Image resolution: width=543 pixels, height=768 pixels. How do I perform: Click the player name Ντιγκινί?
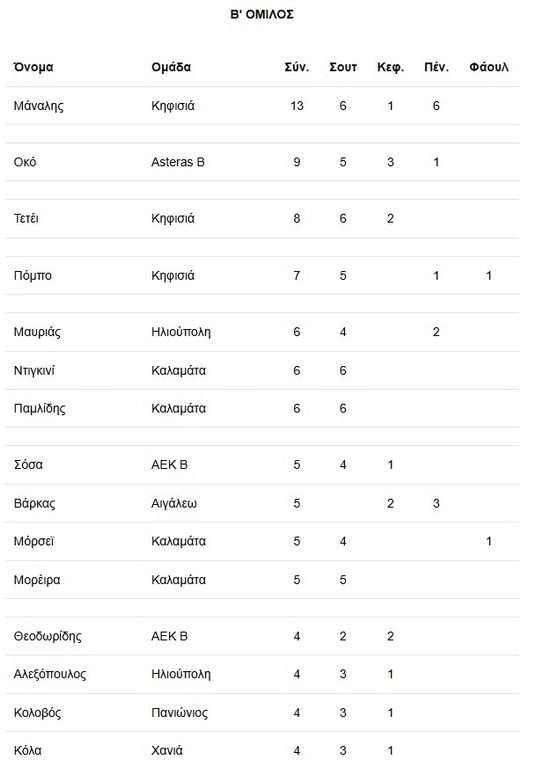pos(34,371)
